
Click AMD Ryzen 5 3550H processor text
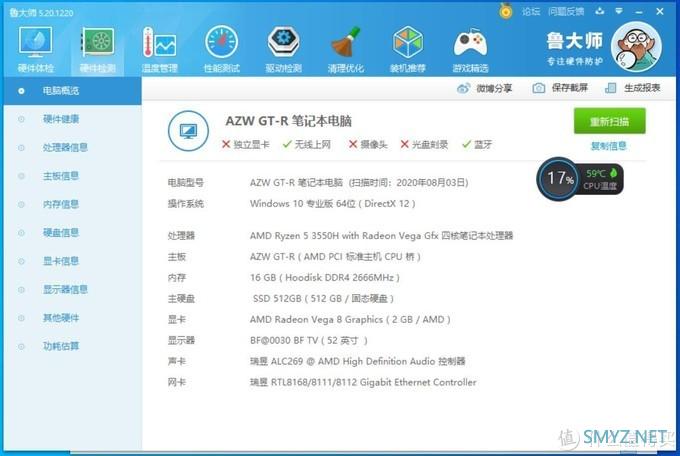[x=381, y=236]
